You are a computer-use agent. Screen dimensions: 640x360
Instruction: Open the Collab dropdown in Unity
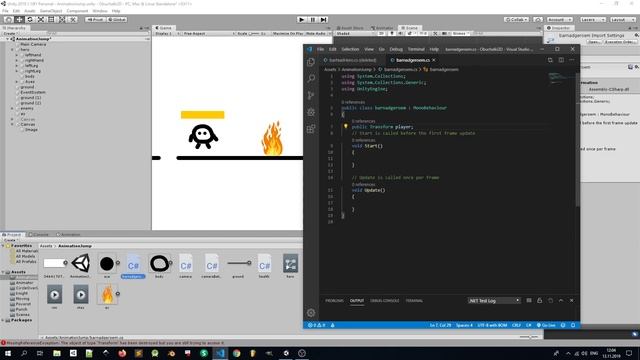tap(516, 20)
